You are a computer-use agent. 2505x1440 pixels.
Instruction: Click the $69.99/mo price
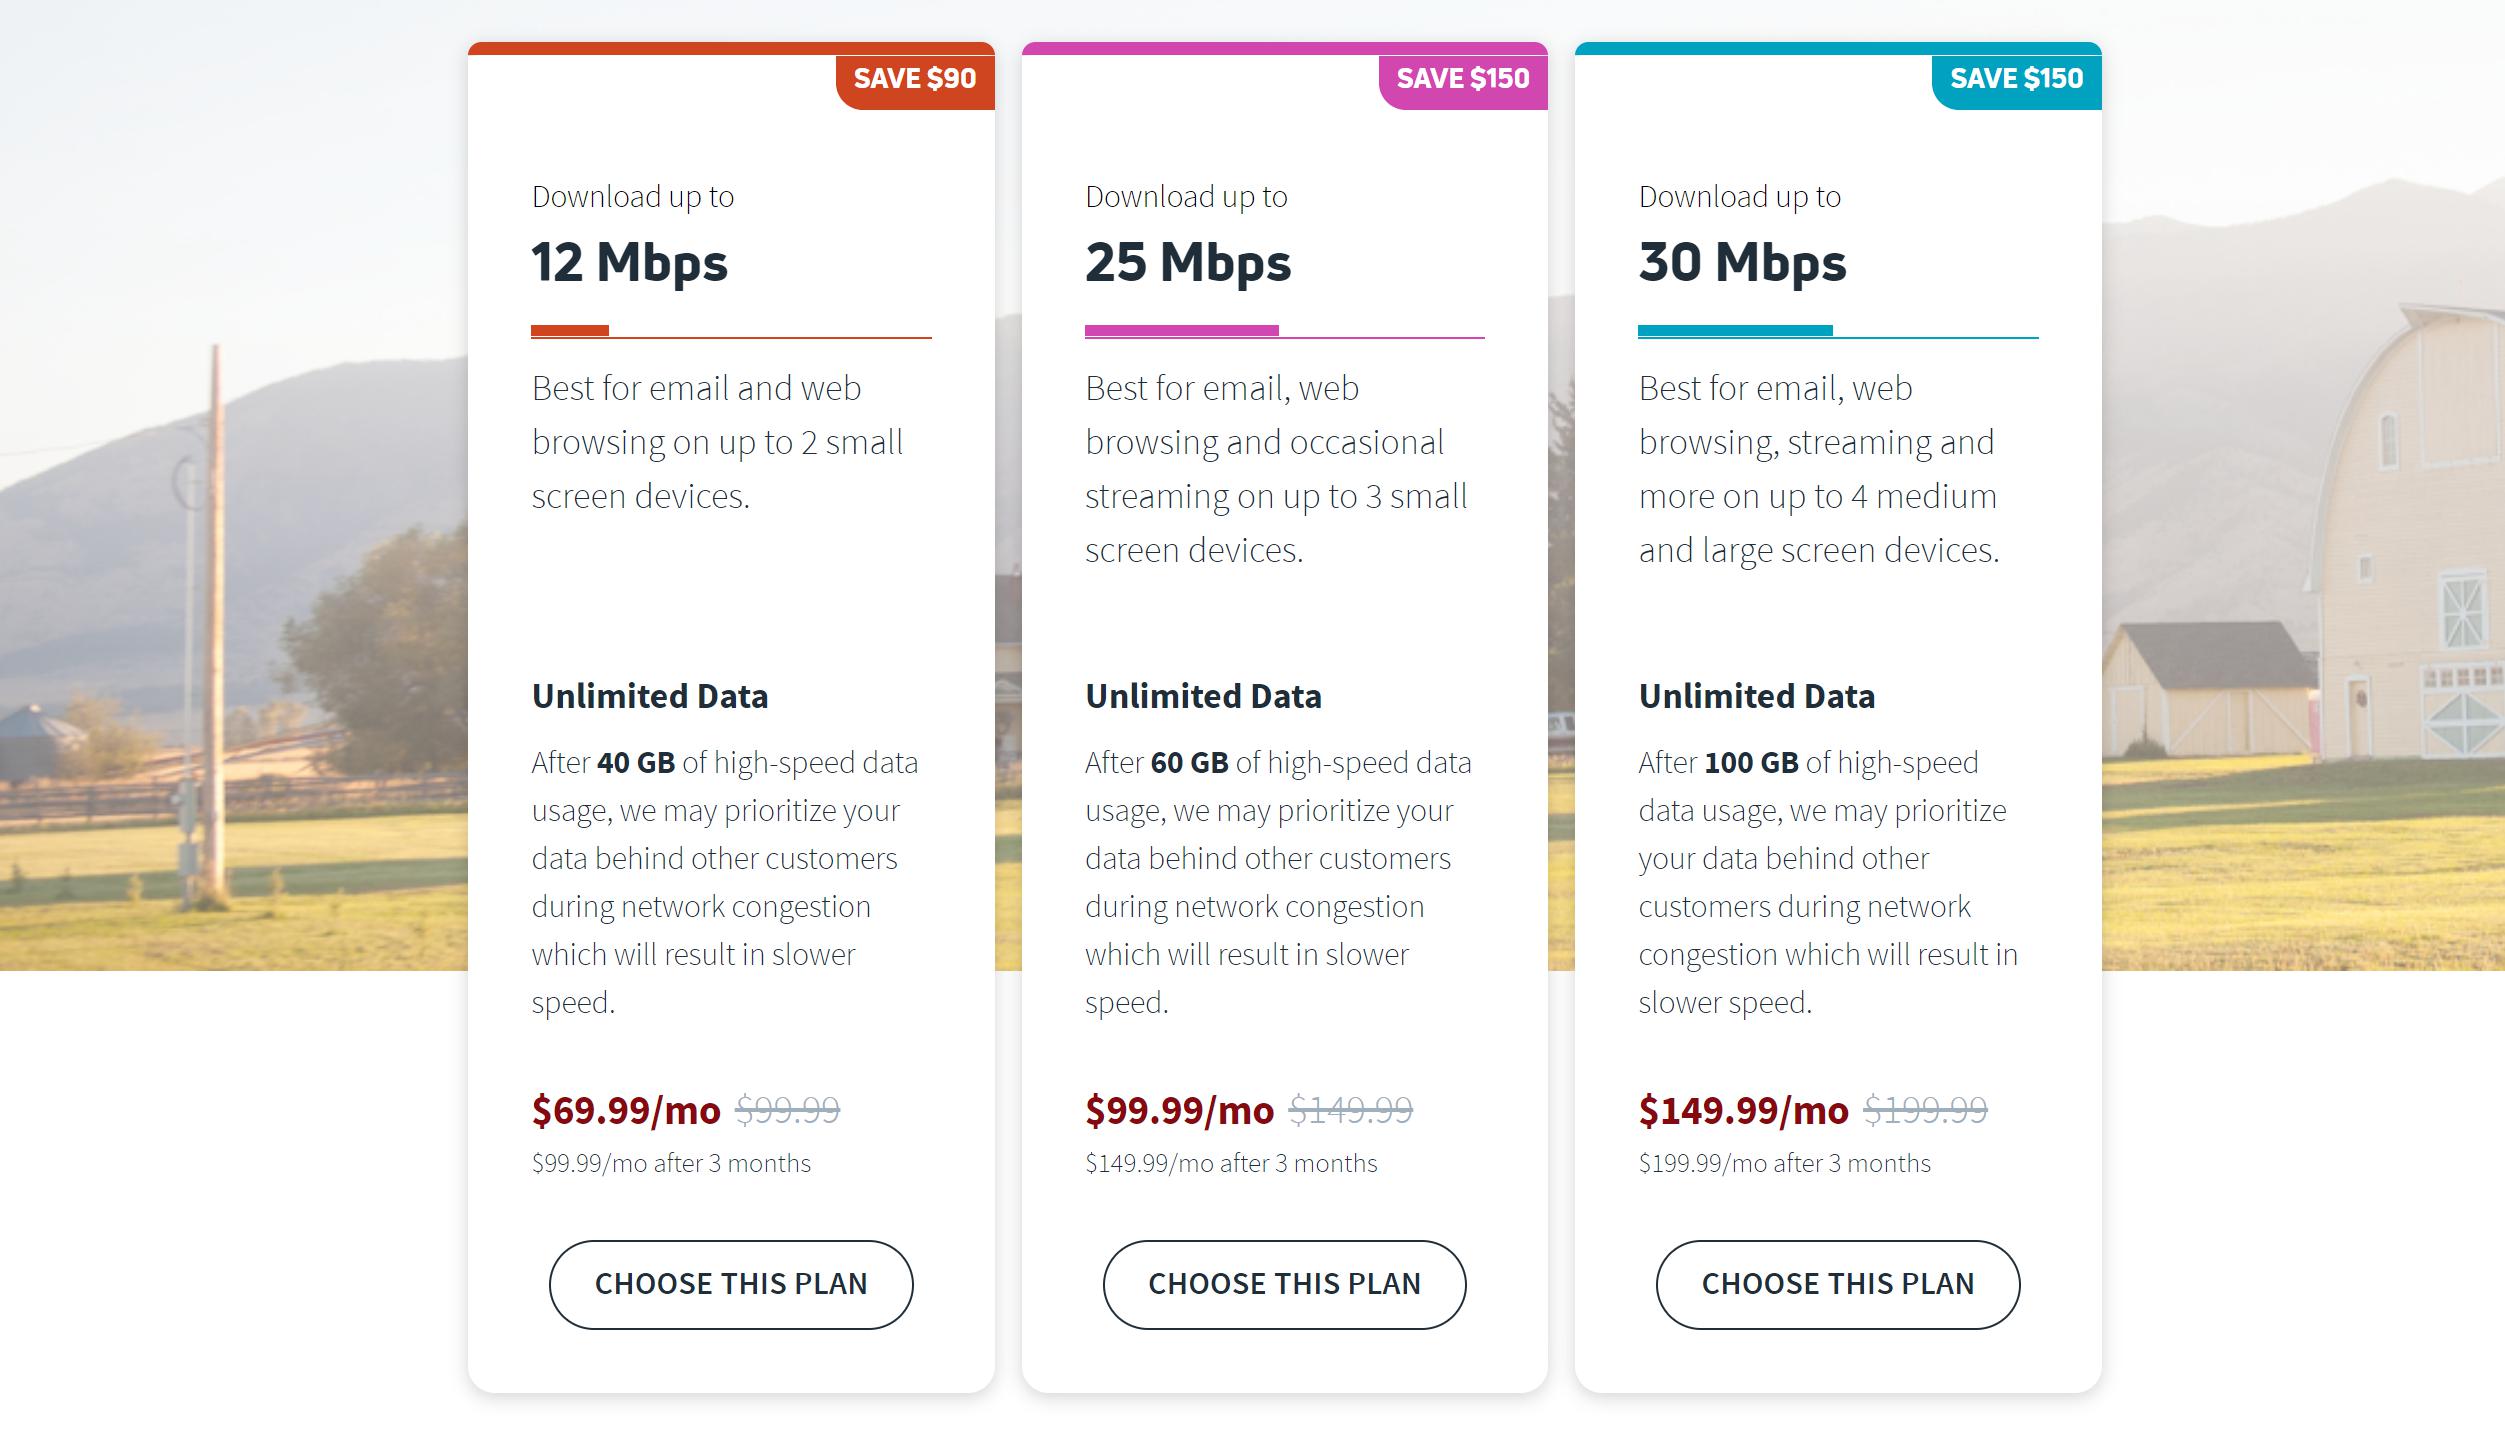tap(626, 1110)
